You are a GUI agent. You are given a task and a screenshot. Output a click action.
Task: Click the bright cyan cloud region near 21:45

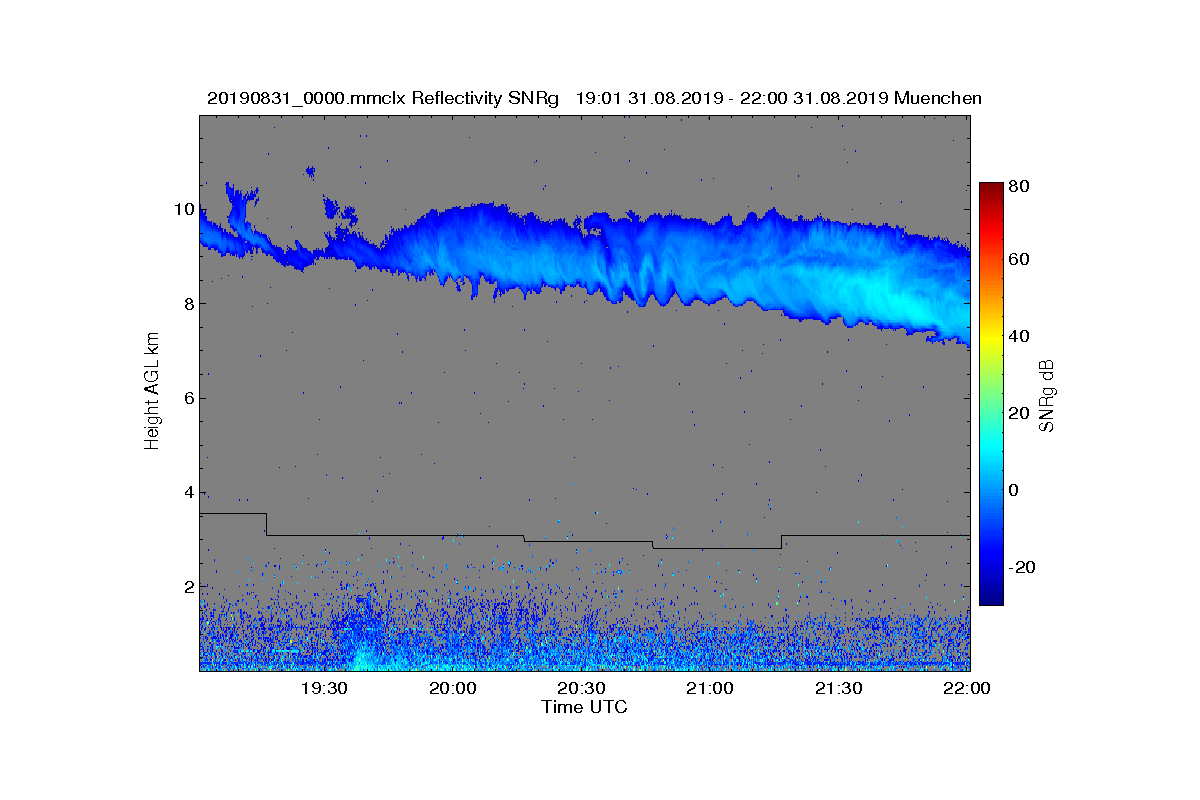click(900, 295)
